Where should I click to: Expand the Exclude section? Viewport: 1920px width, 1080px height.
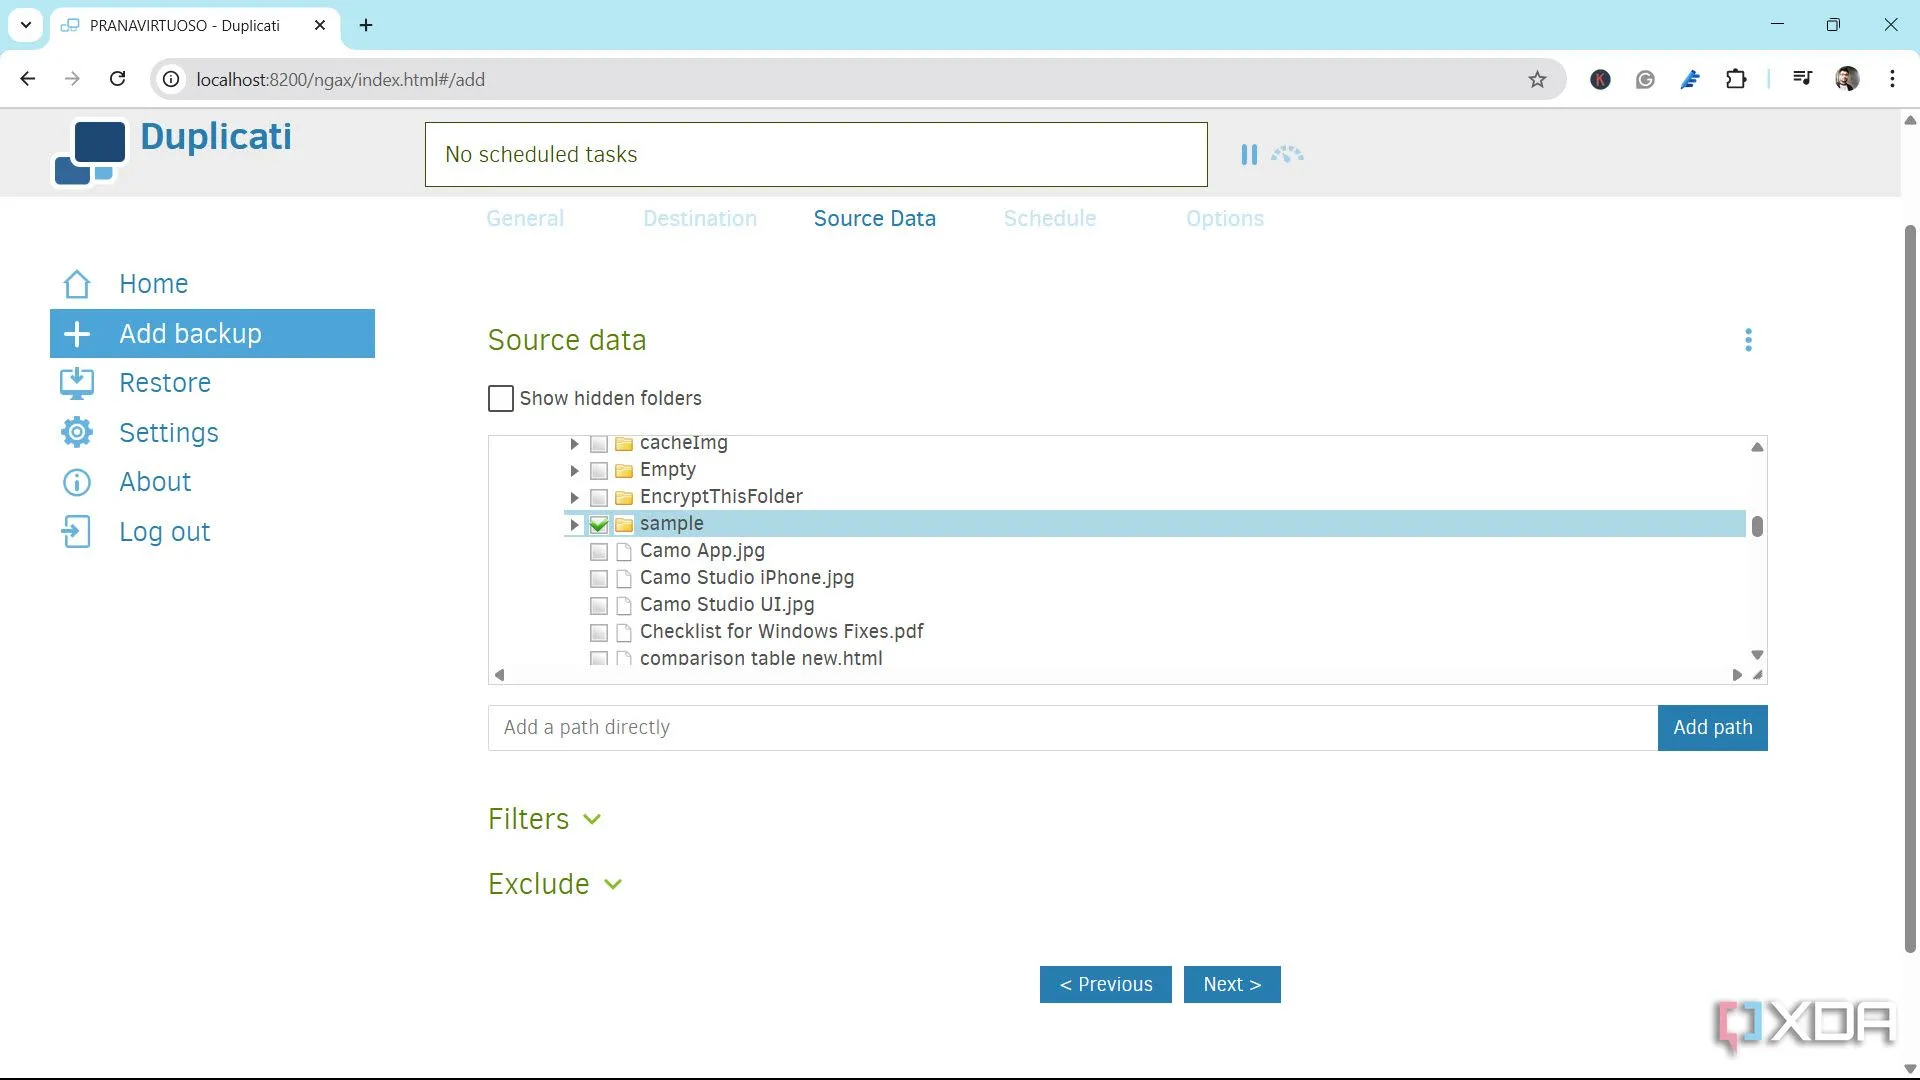click(555, 884)
